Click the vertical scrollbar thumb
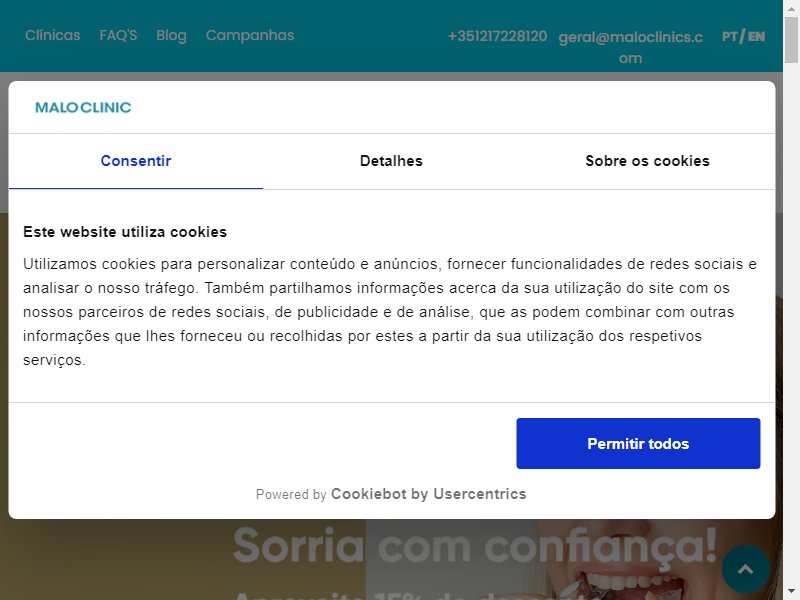Image resolution: width=800 pixels, height=600 pixels. pos(791,40)
